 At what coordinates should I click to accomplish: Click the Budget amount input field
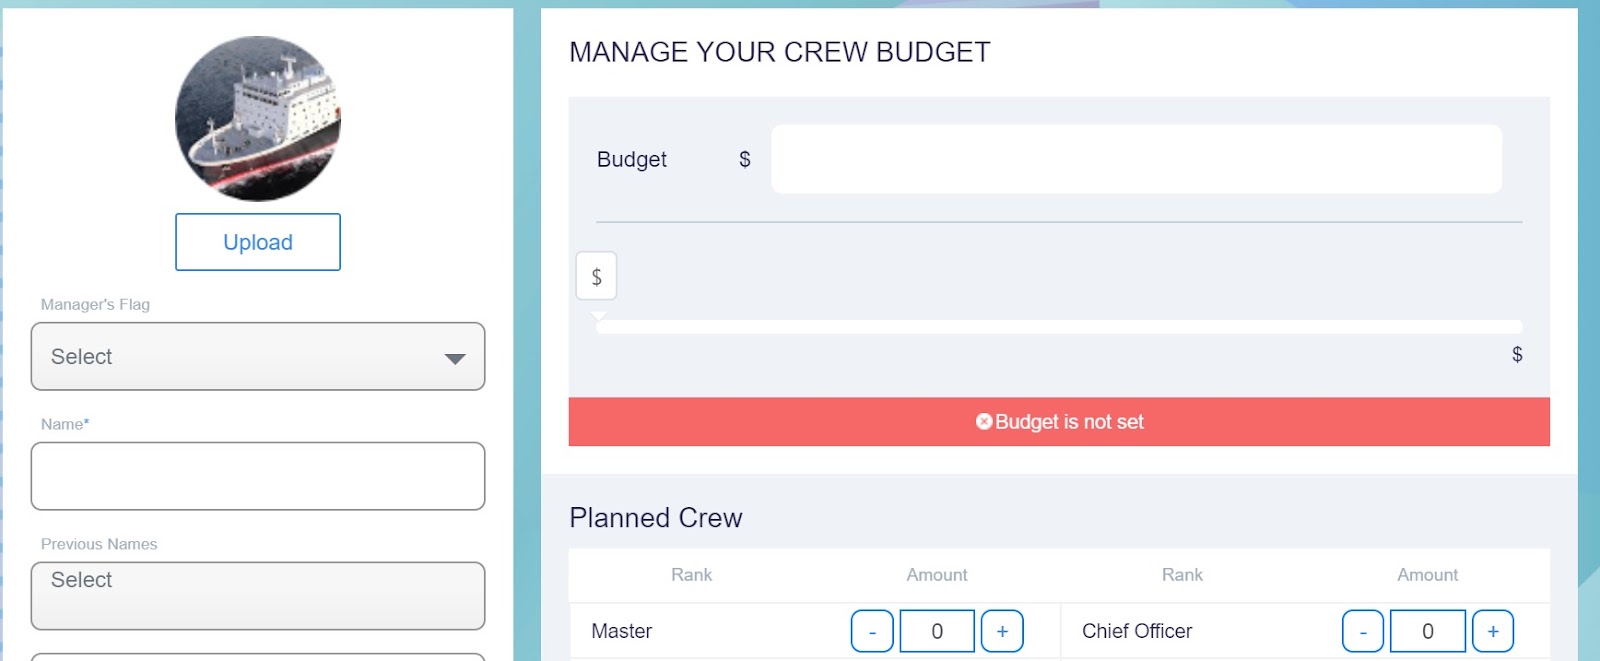coord(1136,159)
